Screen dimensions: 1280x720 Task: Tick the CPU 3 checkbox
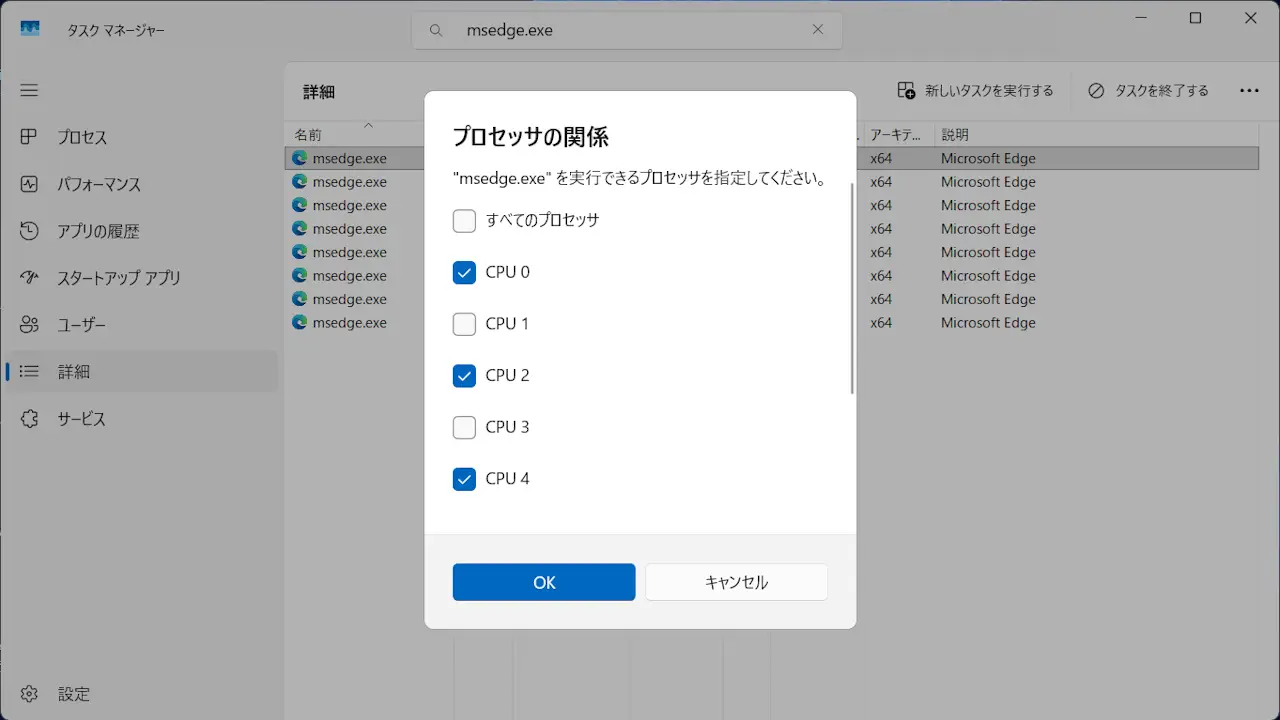pos(464,427)
